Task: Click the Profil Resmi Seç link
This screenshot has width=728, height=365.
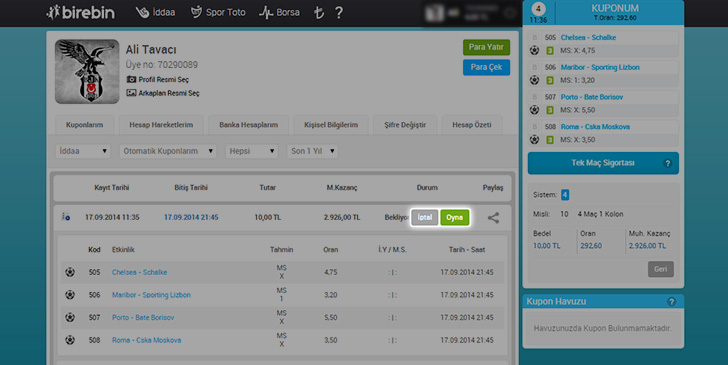Action: [163, 79]
